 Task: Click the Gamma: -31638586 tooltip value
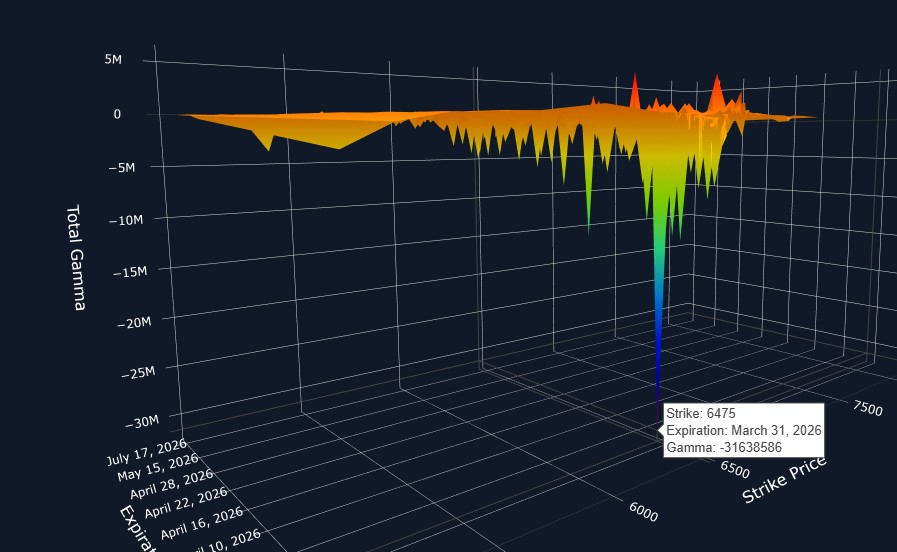click(724, 447)
